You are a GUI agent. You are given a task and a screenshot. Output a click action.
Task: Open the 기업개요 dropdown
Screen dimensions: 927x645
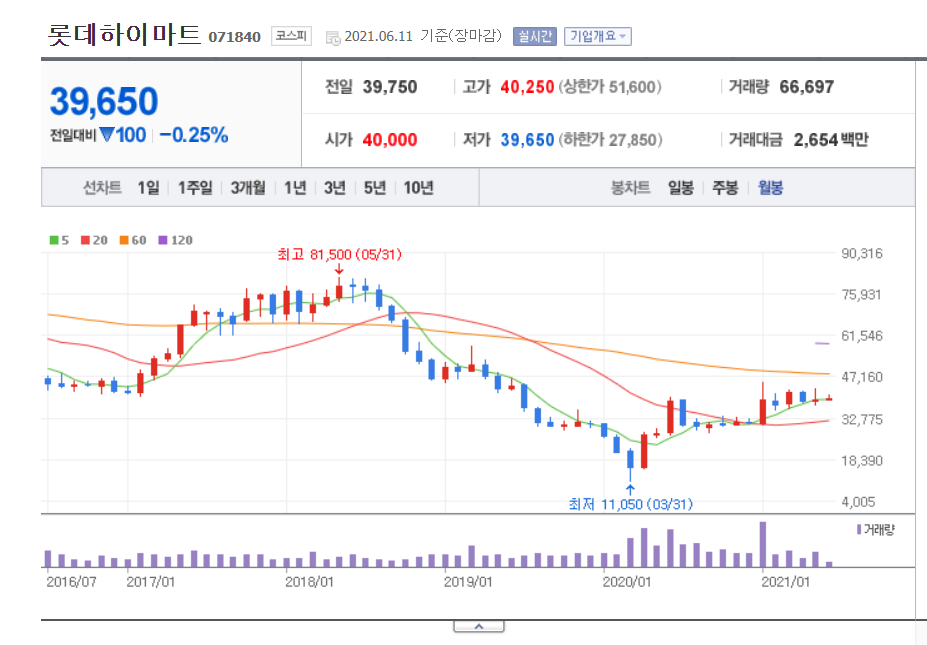[598, 37]
